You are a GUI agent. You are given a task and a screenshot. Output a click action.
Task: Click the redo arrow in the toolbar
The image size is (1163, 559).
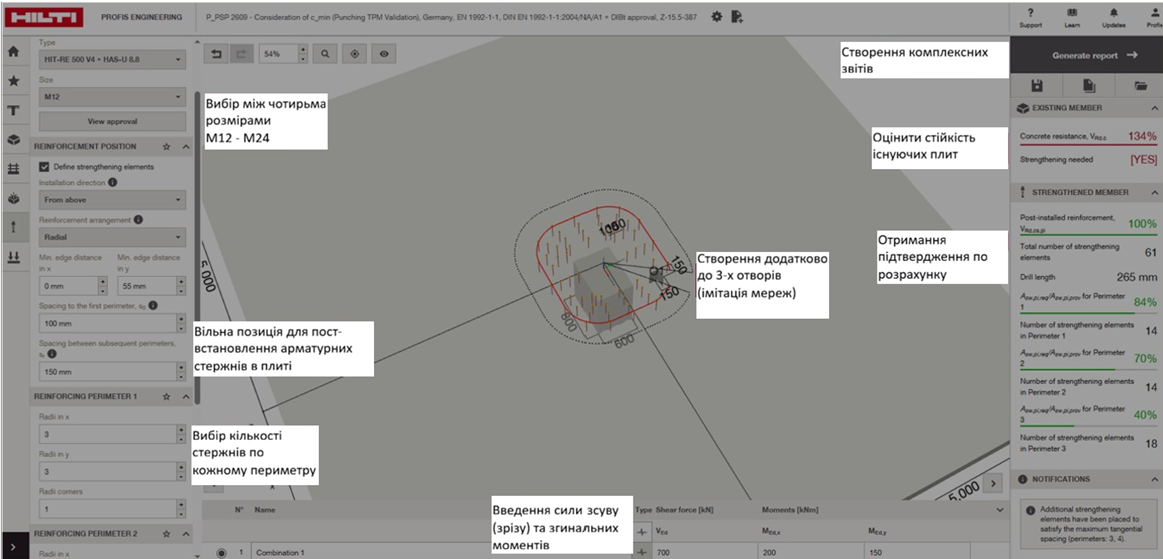click(x=241, y=53)
